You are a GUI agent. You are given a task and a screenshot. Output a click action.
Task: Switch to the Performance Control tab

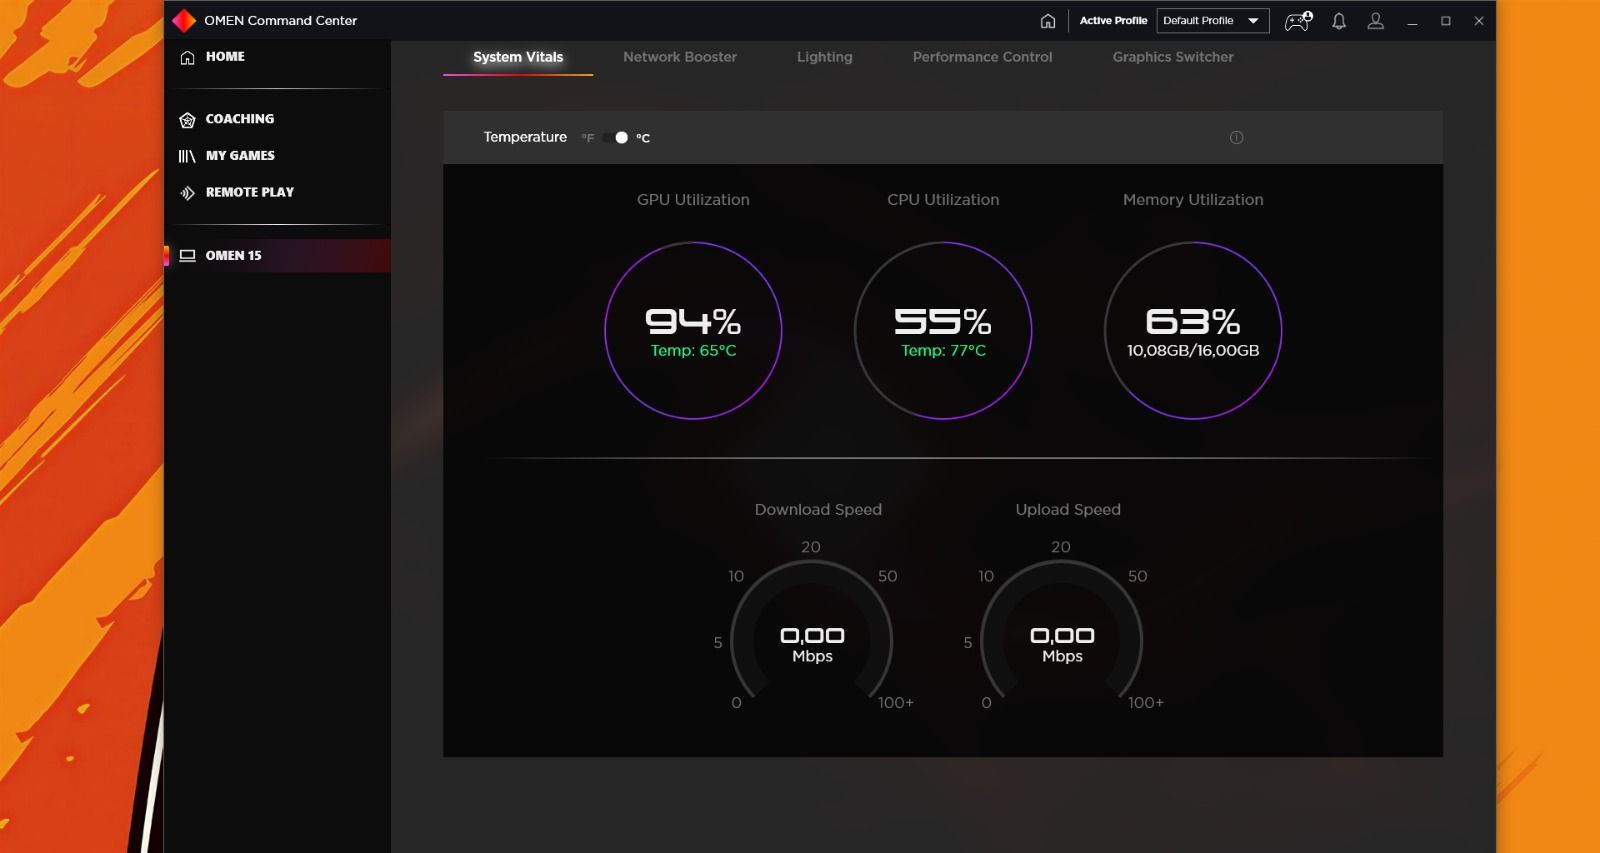click(983, 57)
